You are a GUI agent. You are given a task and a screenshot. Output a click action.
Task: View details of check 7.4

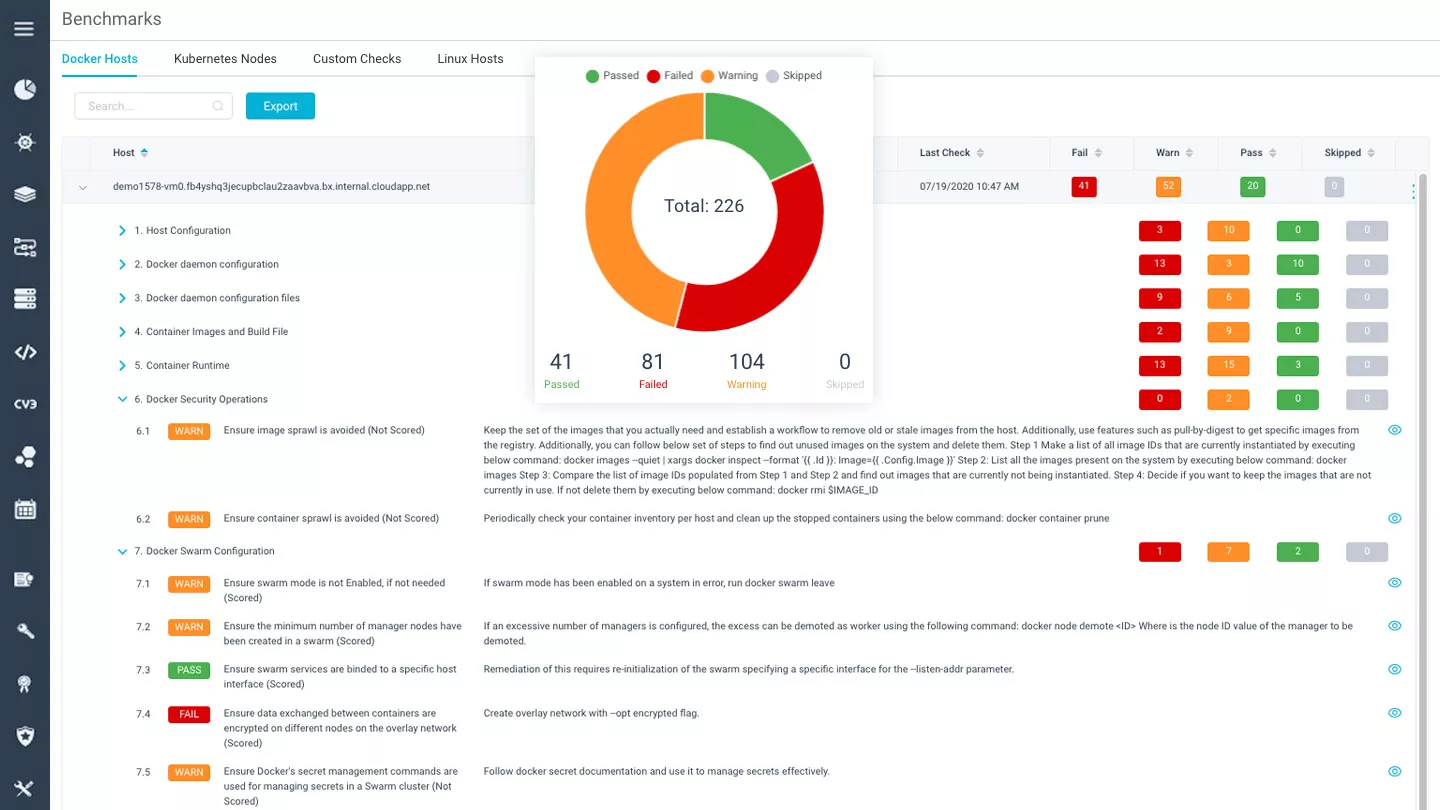pos(1395,713)
